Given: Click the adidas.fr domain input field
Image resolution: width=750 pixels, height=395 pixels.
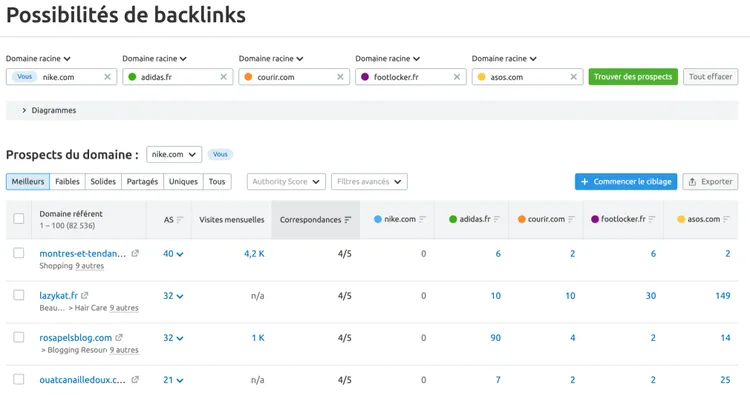Looking at the screenshot, I should point(178,77).
